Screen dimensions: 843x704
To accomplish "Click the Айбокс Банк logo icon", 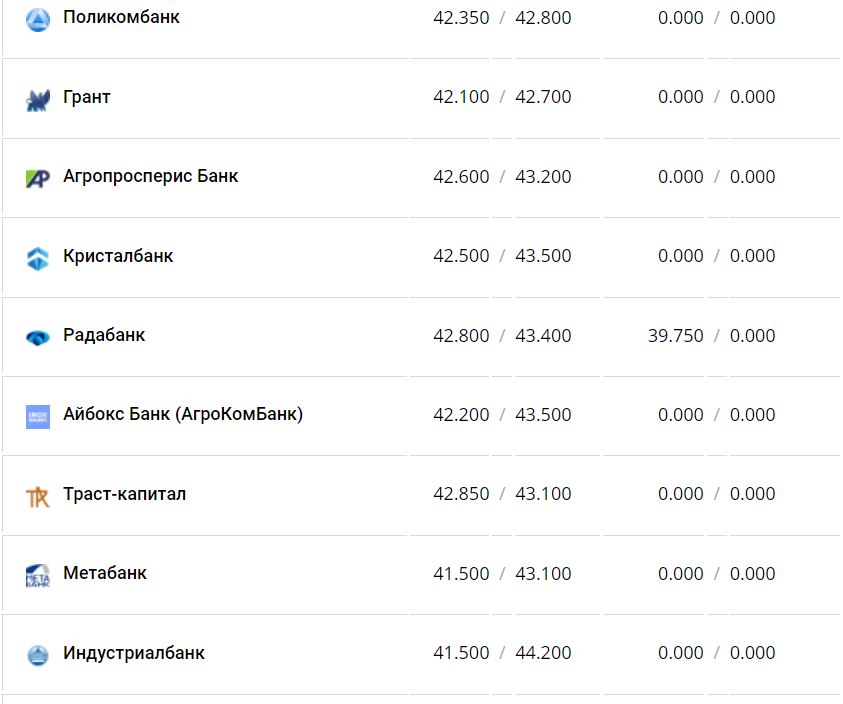I will coord(37,416).
